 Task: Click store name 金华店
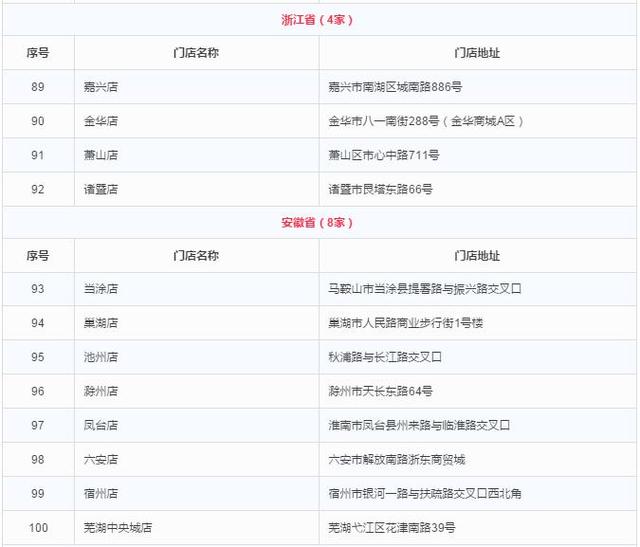click(x=101, y=121)
